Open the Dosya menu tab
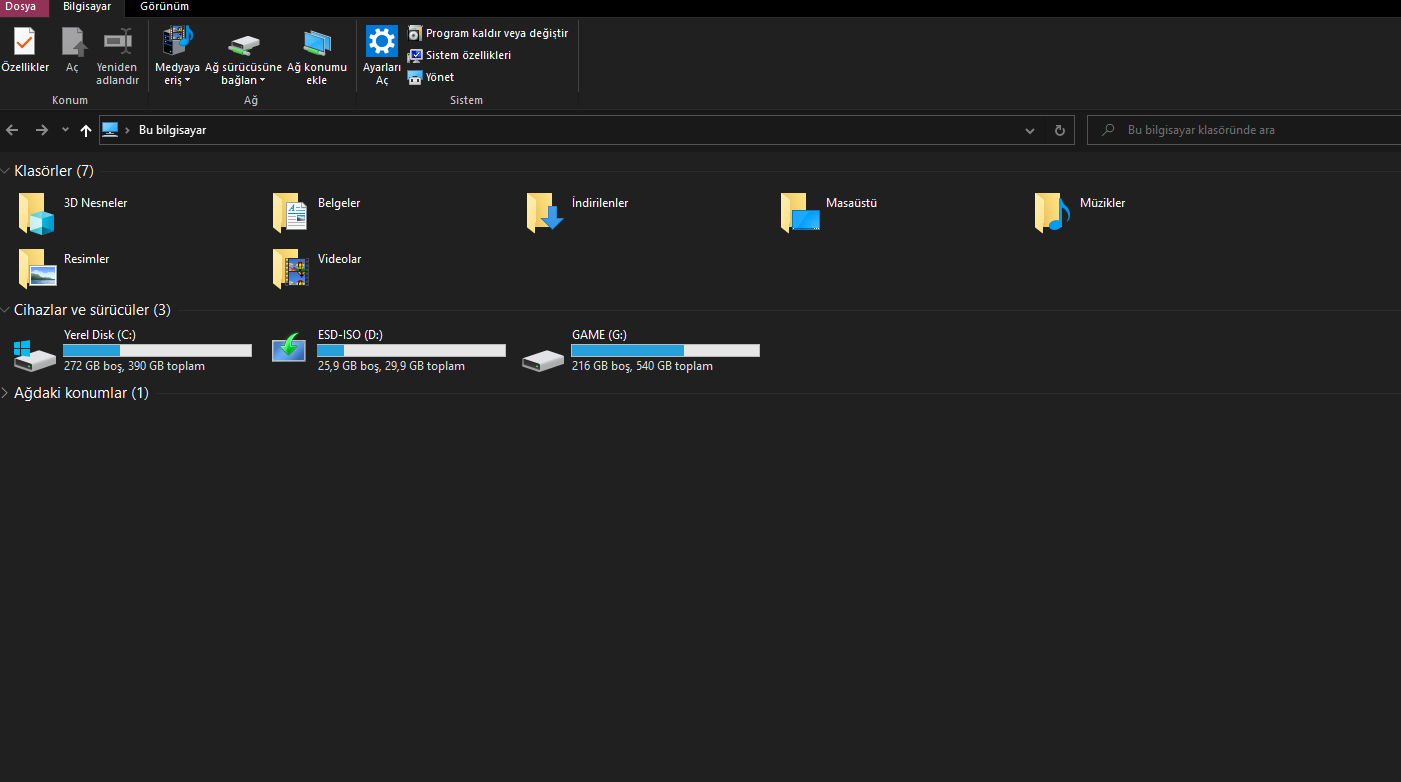This screenshot has height=782, width=1401. coord(20,7)
